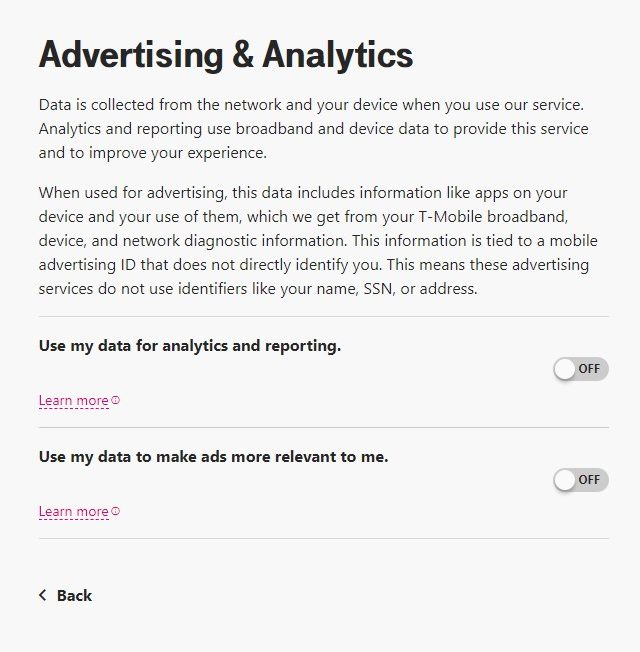Viewport: 640px width, 652px height.
Task: Click info icon beside ads Learn more
Action: click(x=116, y=511)
